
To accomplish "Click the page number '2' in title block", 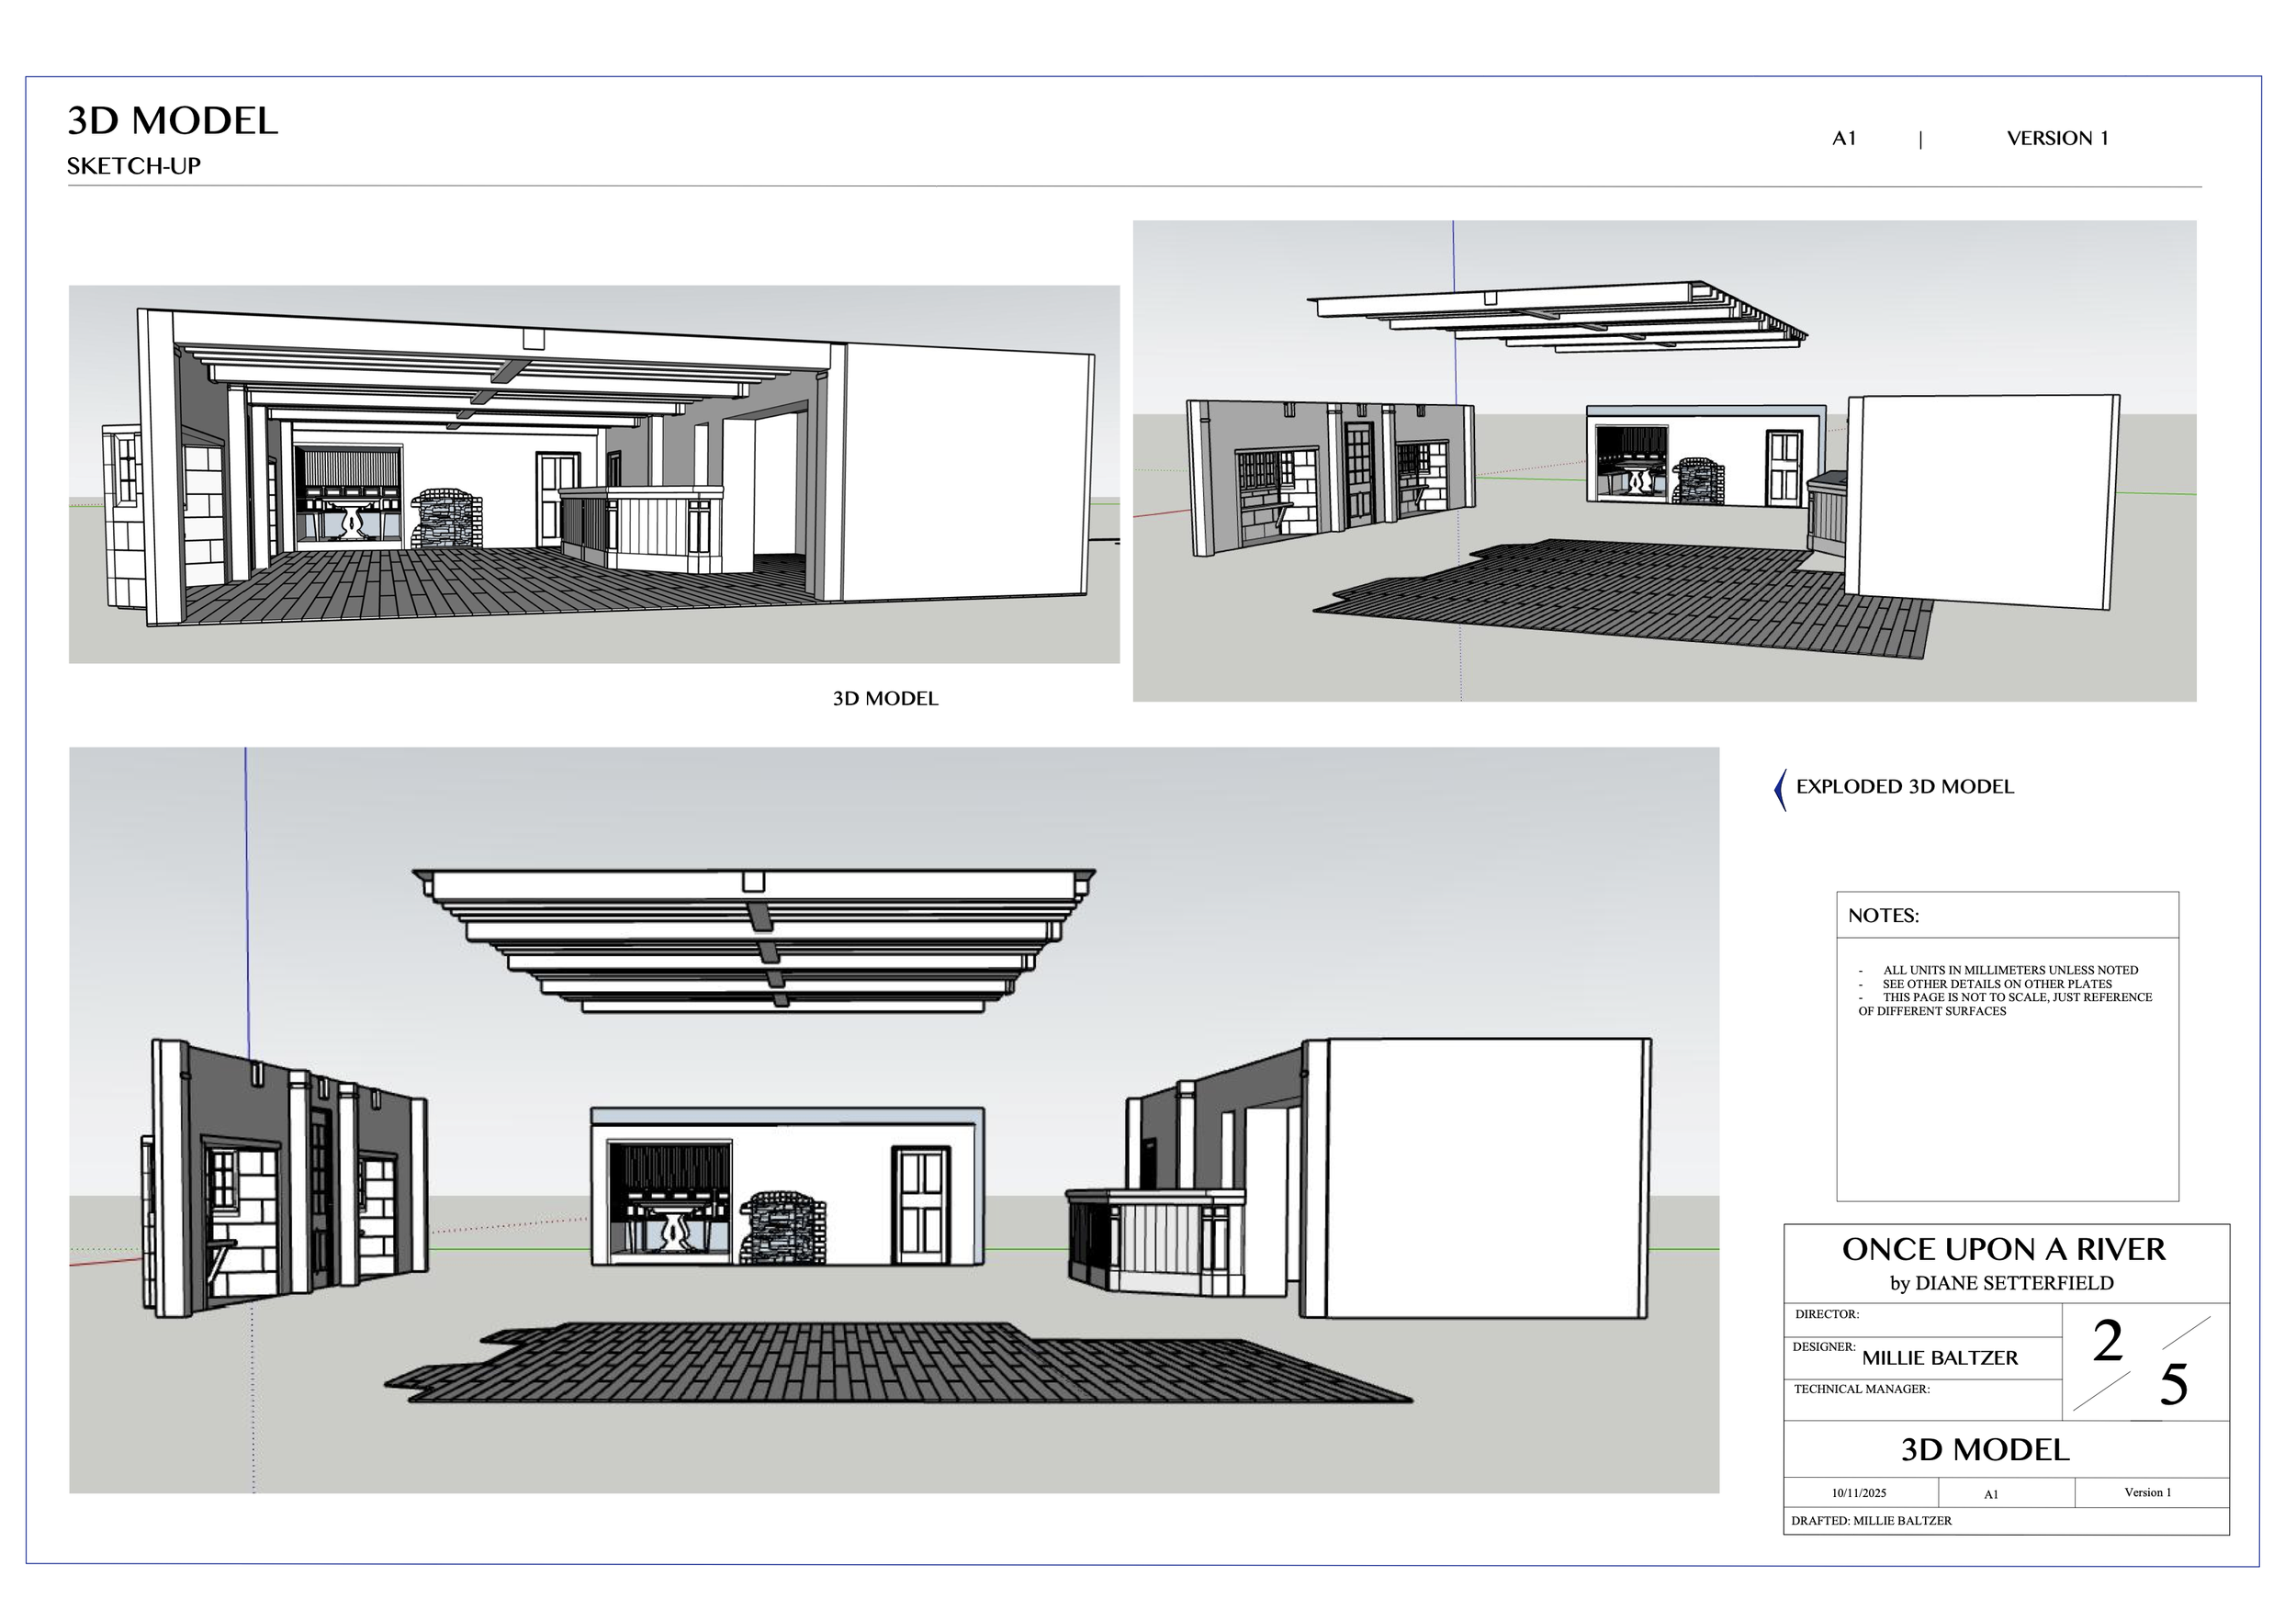I will tap(2108, 1340).
